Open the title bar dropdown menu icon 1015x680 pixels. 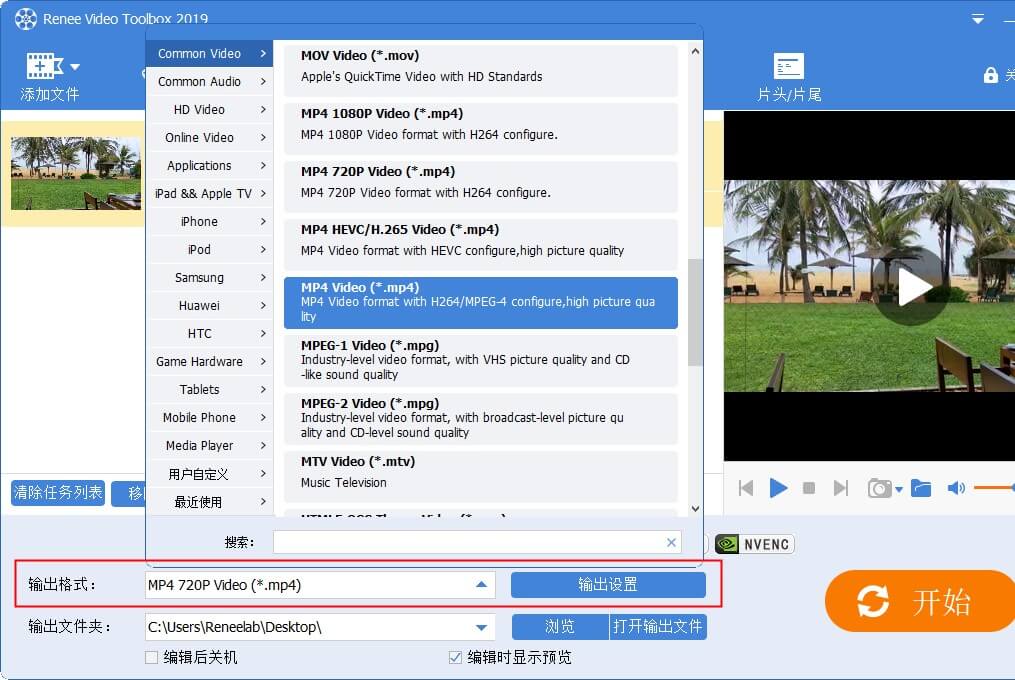(977, 19)
